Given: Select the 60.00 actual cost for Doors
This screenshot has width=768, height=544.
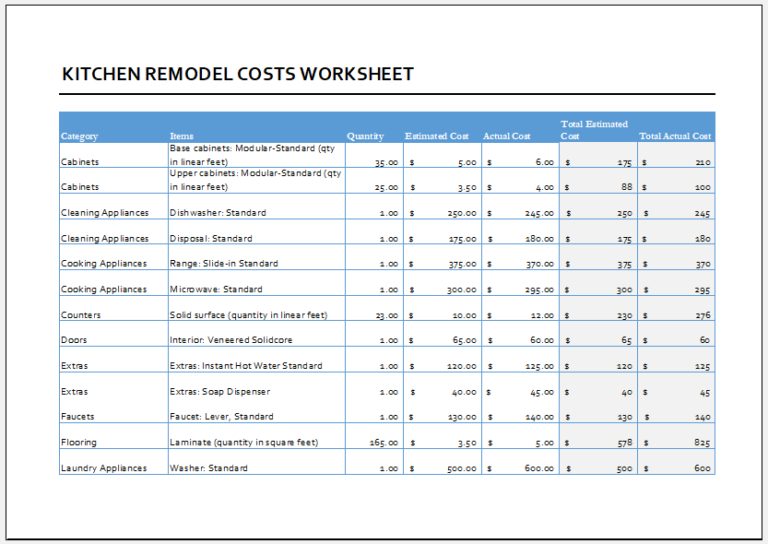Looking at the screenshot, I should (521, 334).
